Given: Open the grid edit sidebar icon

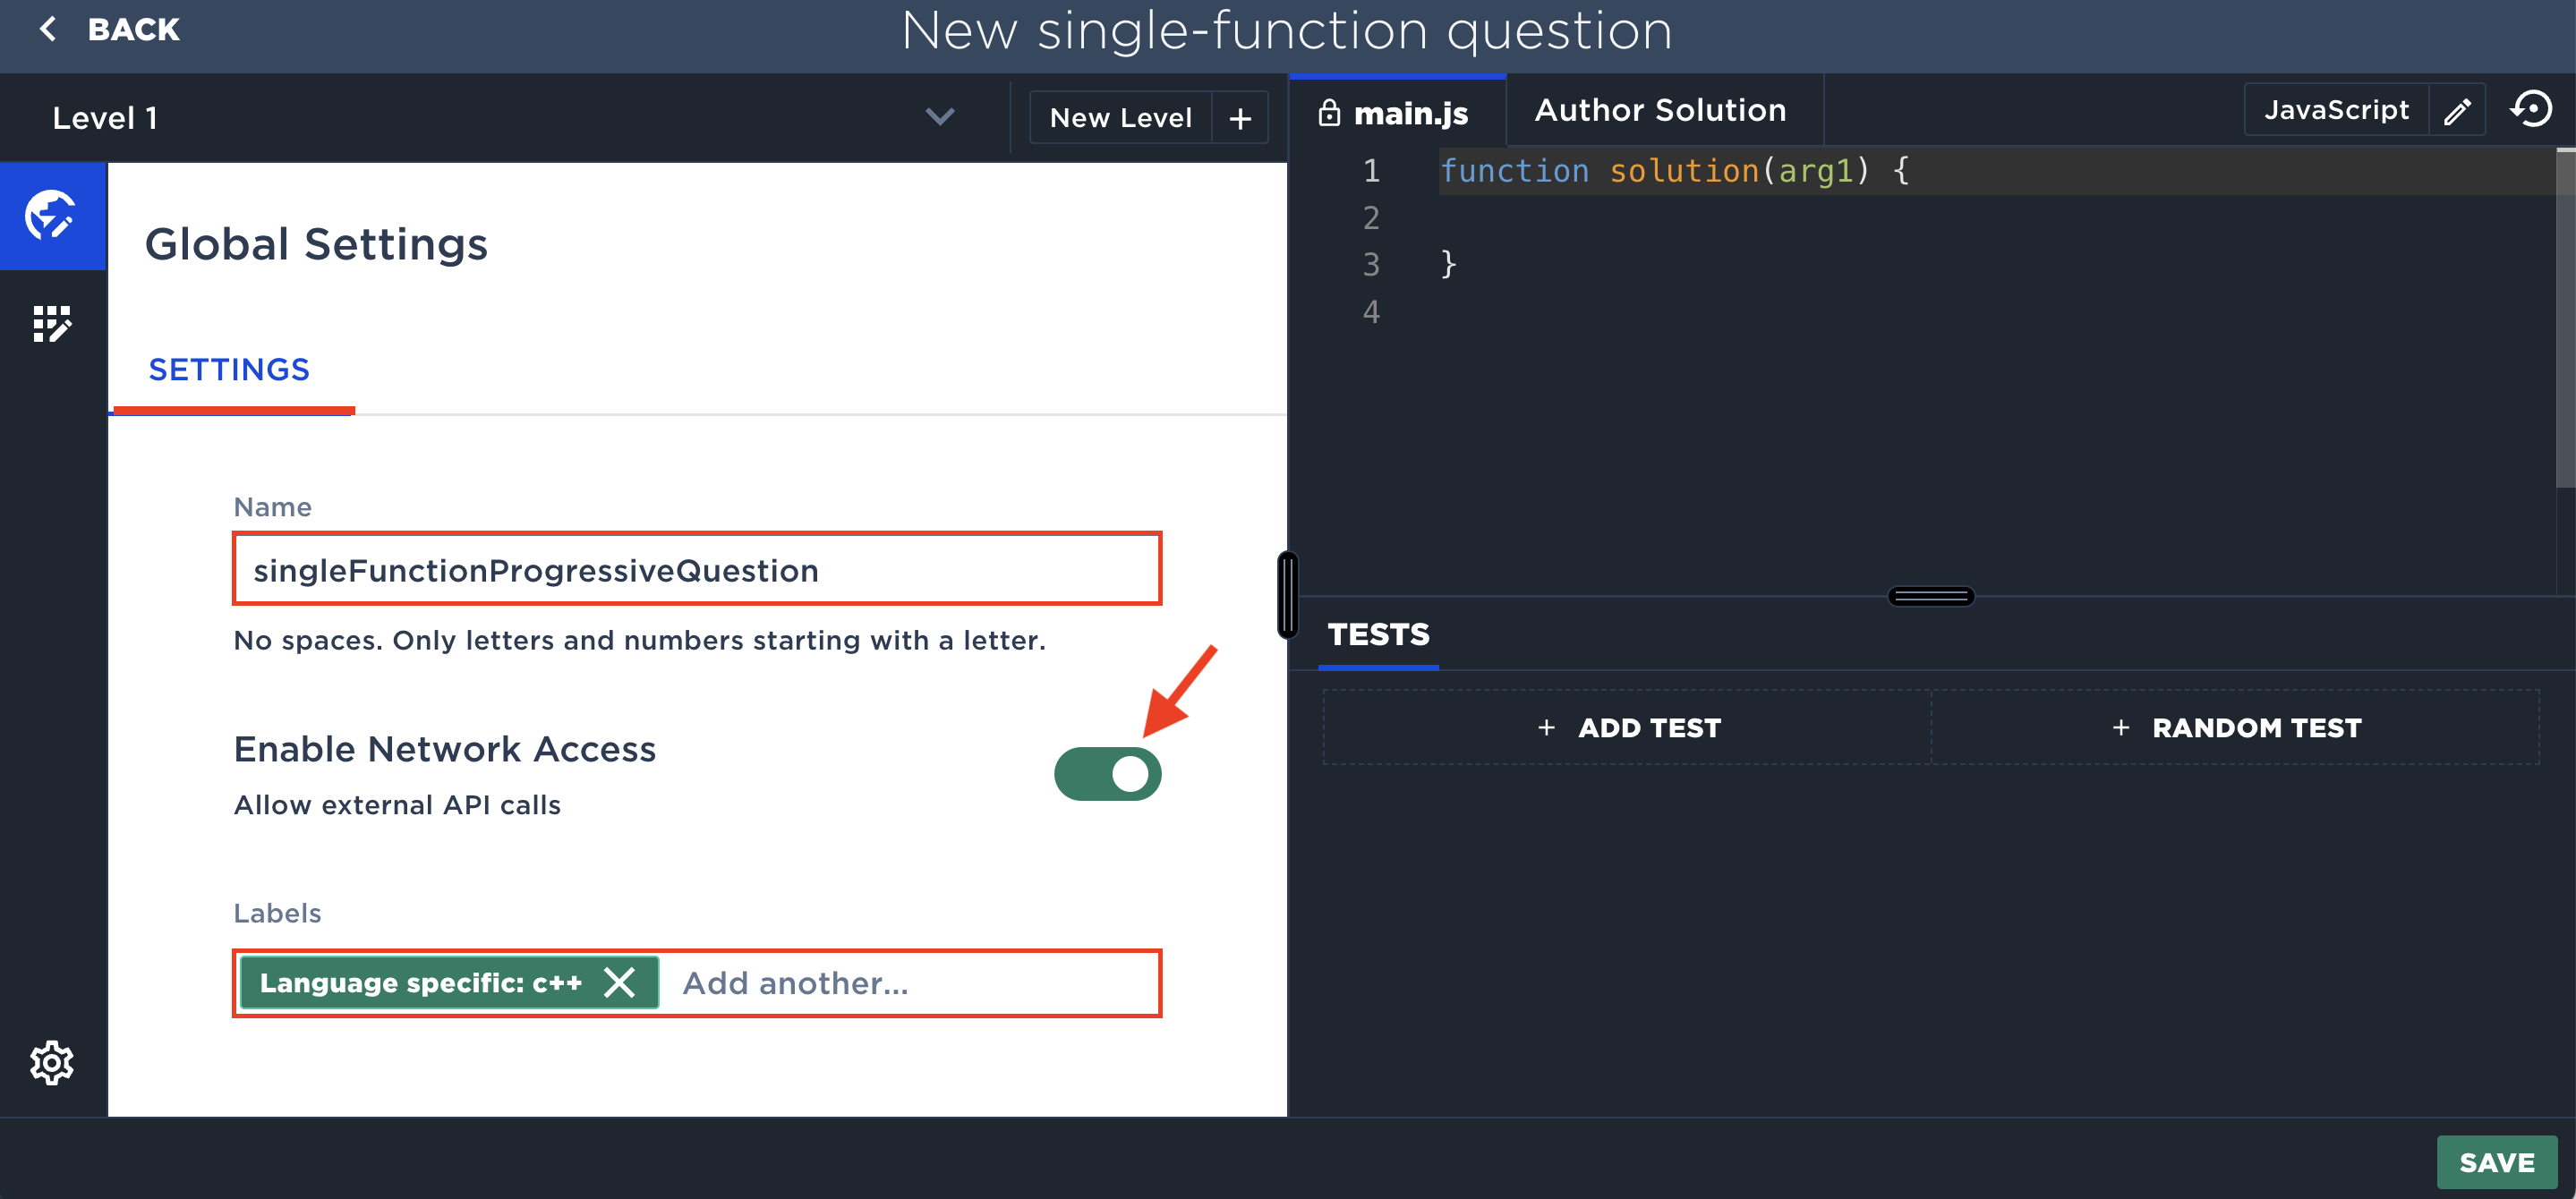Looking at the screenshot, I should click(52, 324).
